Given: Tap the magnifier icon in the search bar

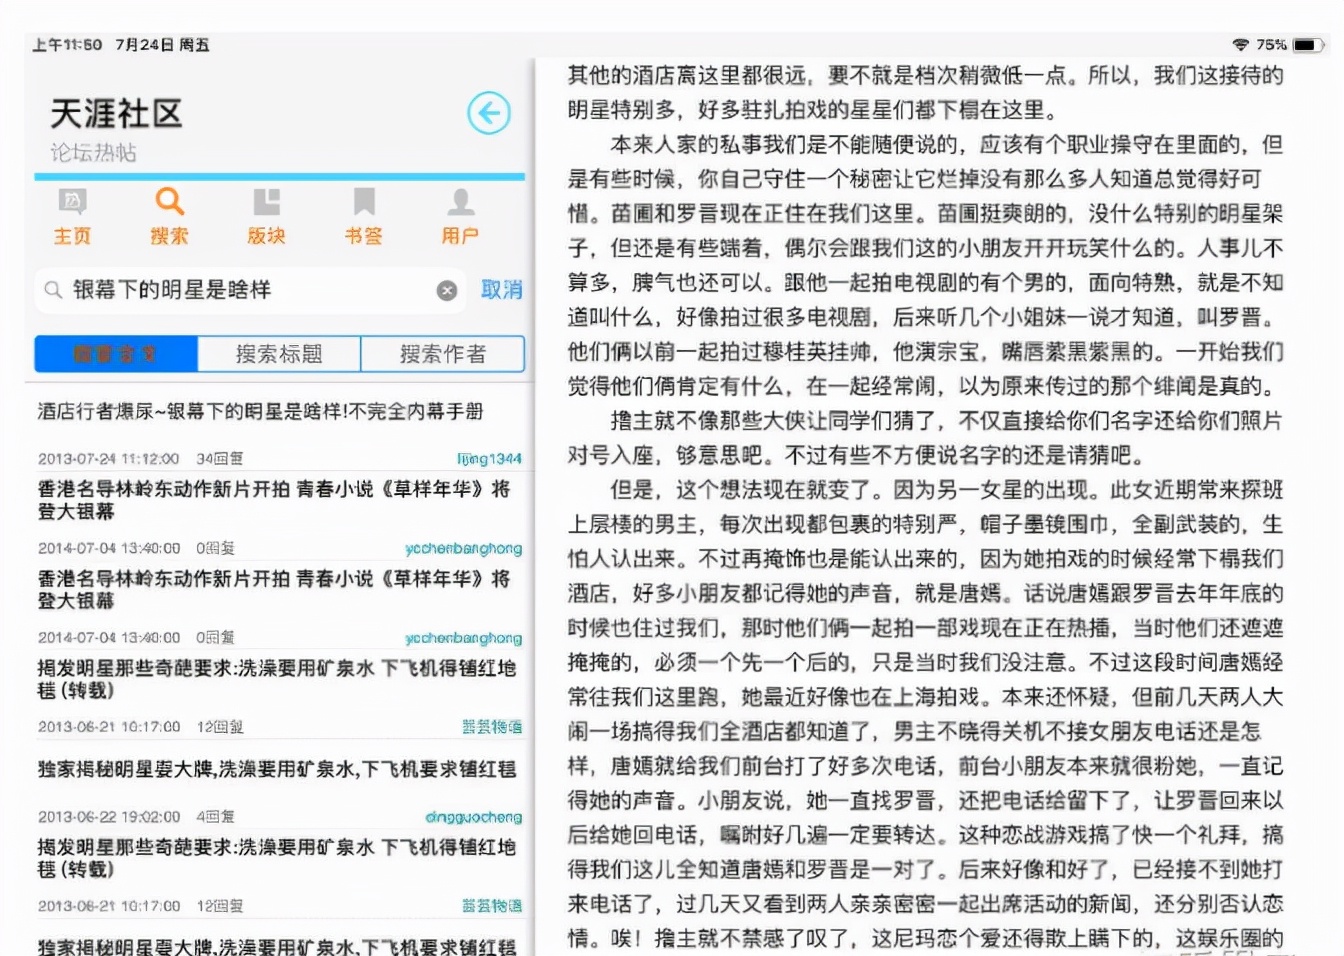Looking at the screenshot, I should click(54, 290).
